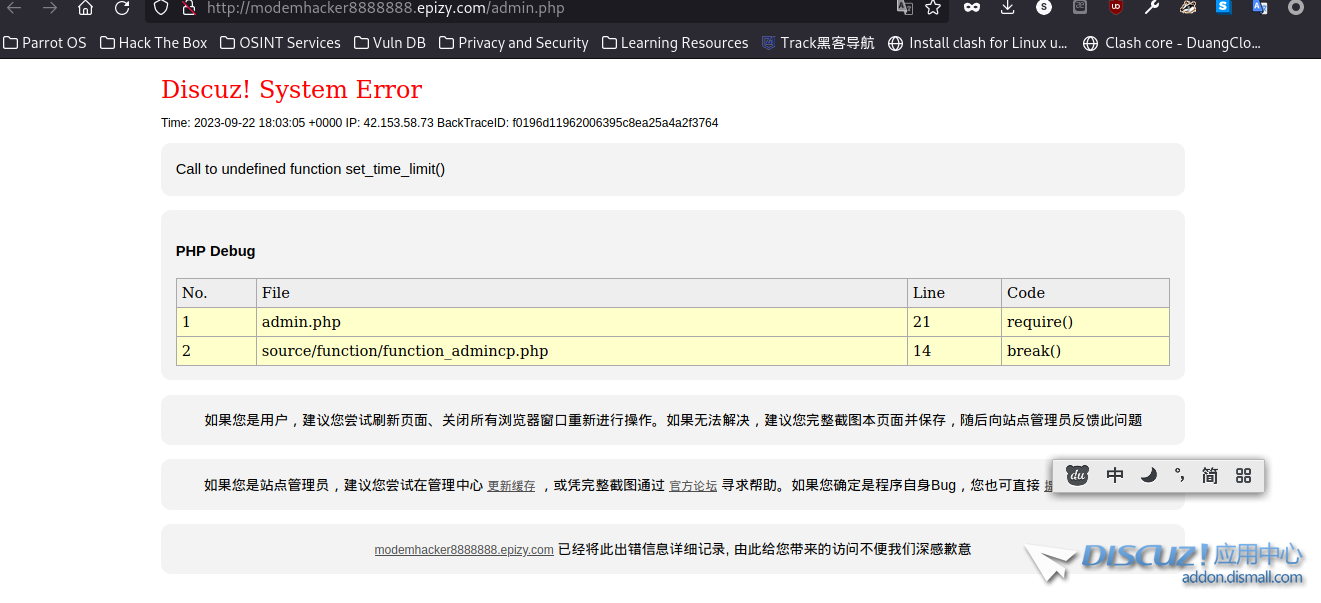Reload the page with the refresh icon

(122, 8)
